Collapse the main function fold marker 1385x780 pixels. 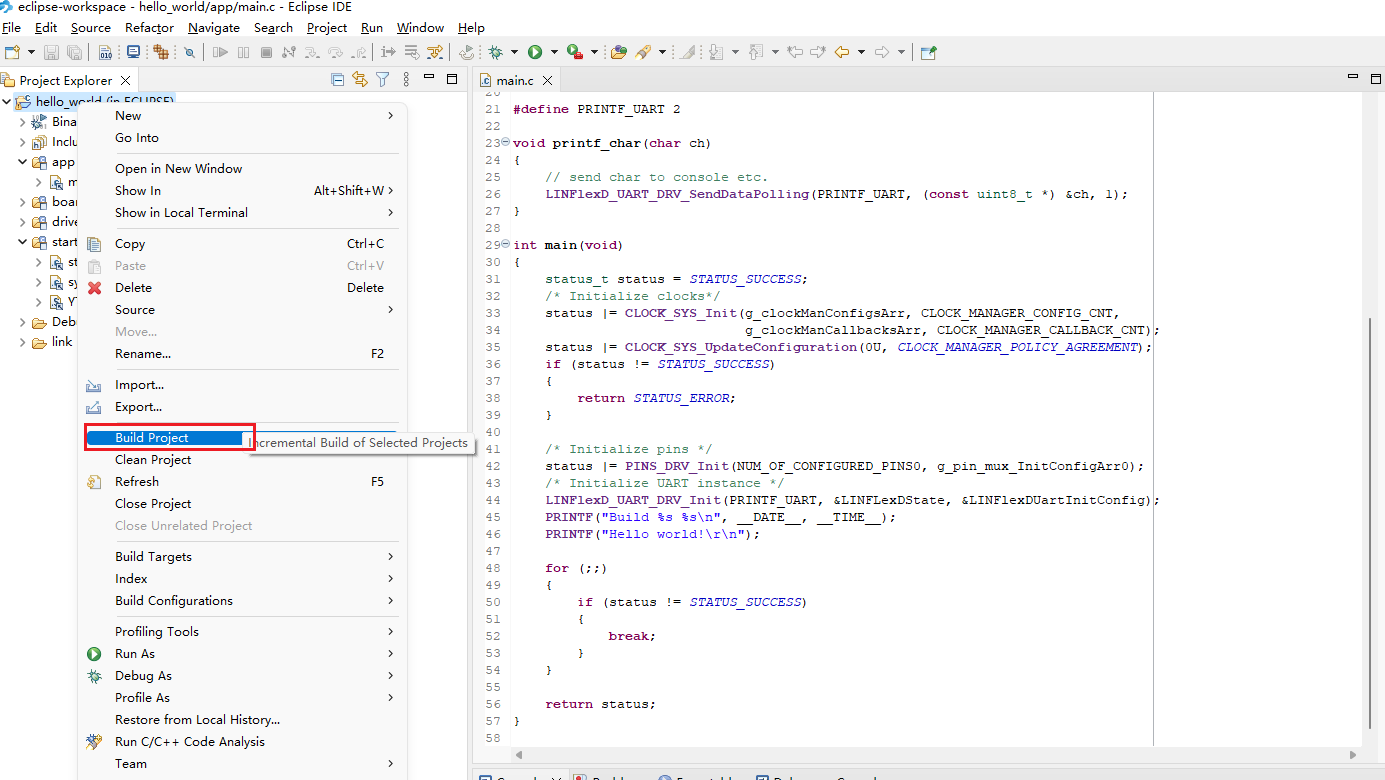click(505, 245)
